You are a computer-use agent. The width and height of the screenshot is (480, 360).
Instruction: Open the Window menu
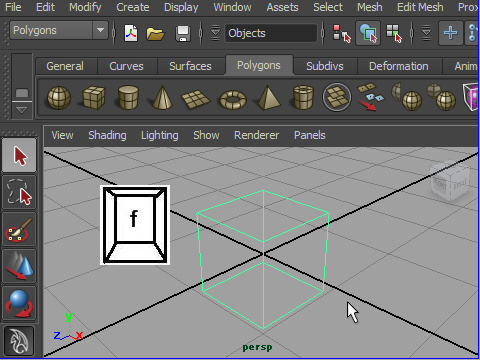coord(232,7)
